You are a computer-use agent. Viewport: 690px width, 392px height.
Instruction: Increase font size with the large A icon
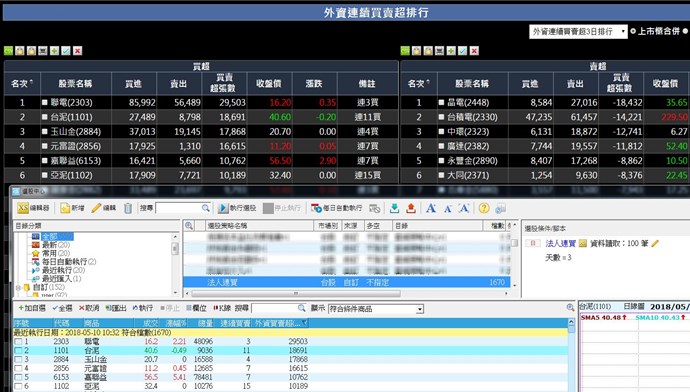click(431, 208)
